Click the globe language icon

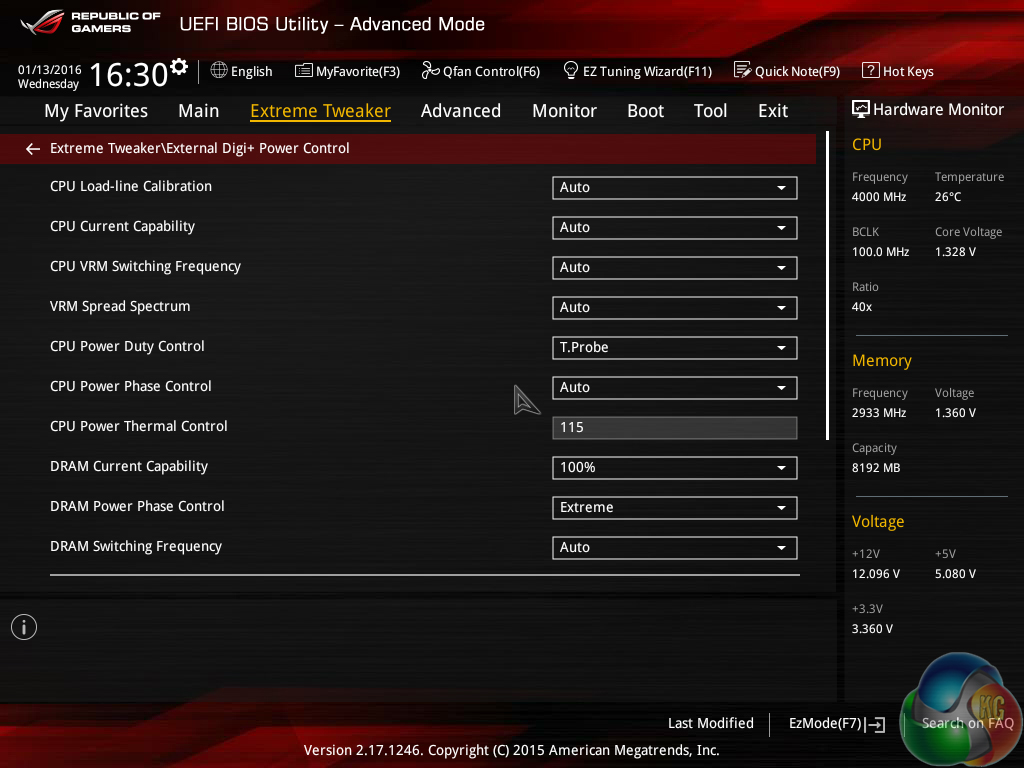pos(219,70)
